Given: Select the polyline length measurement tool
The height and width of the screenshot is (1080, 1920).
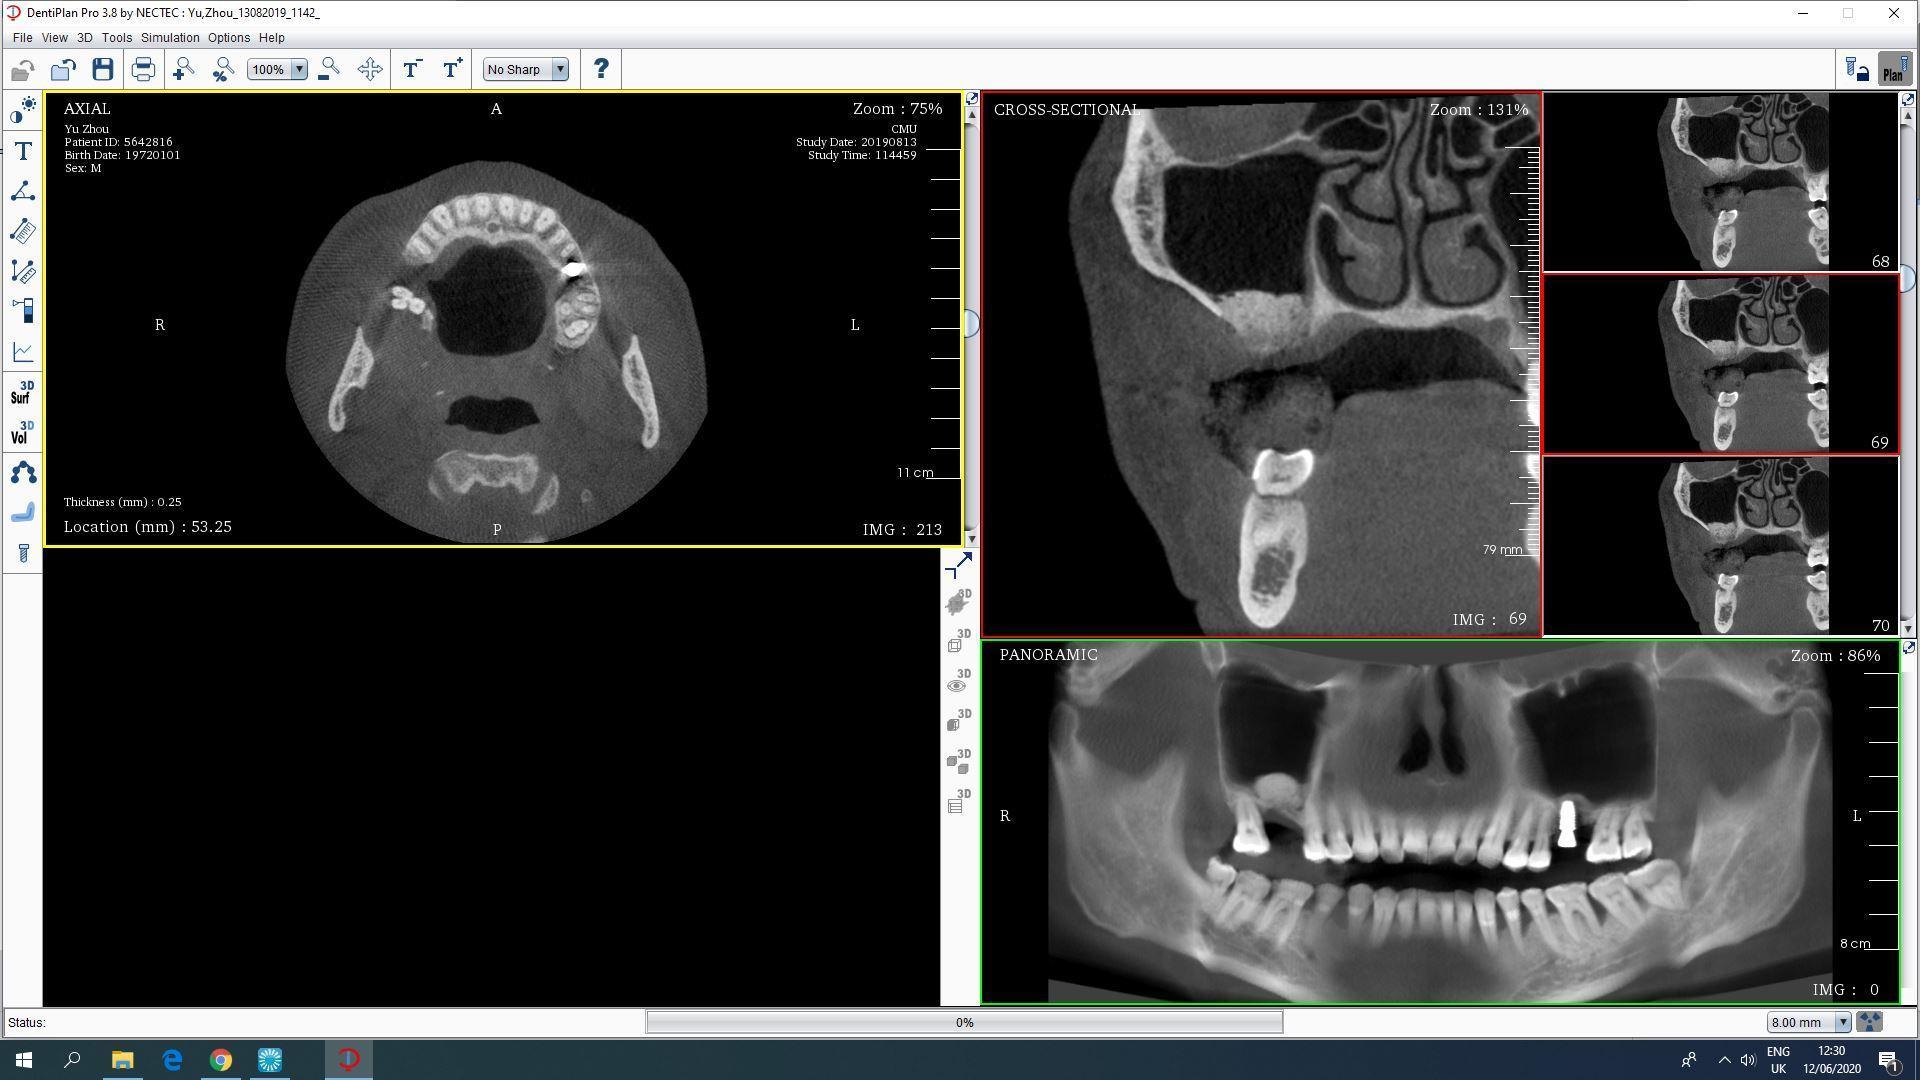Looking at the screenshot, I should pyautogui.click(x=23, y=271).
